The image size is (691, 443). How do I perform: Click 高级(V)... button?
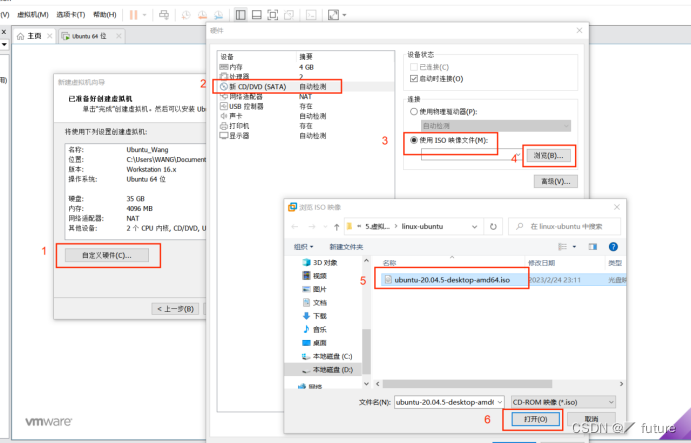coord(556,181)
